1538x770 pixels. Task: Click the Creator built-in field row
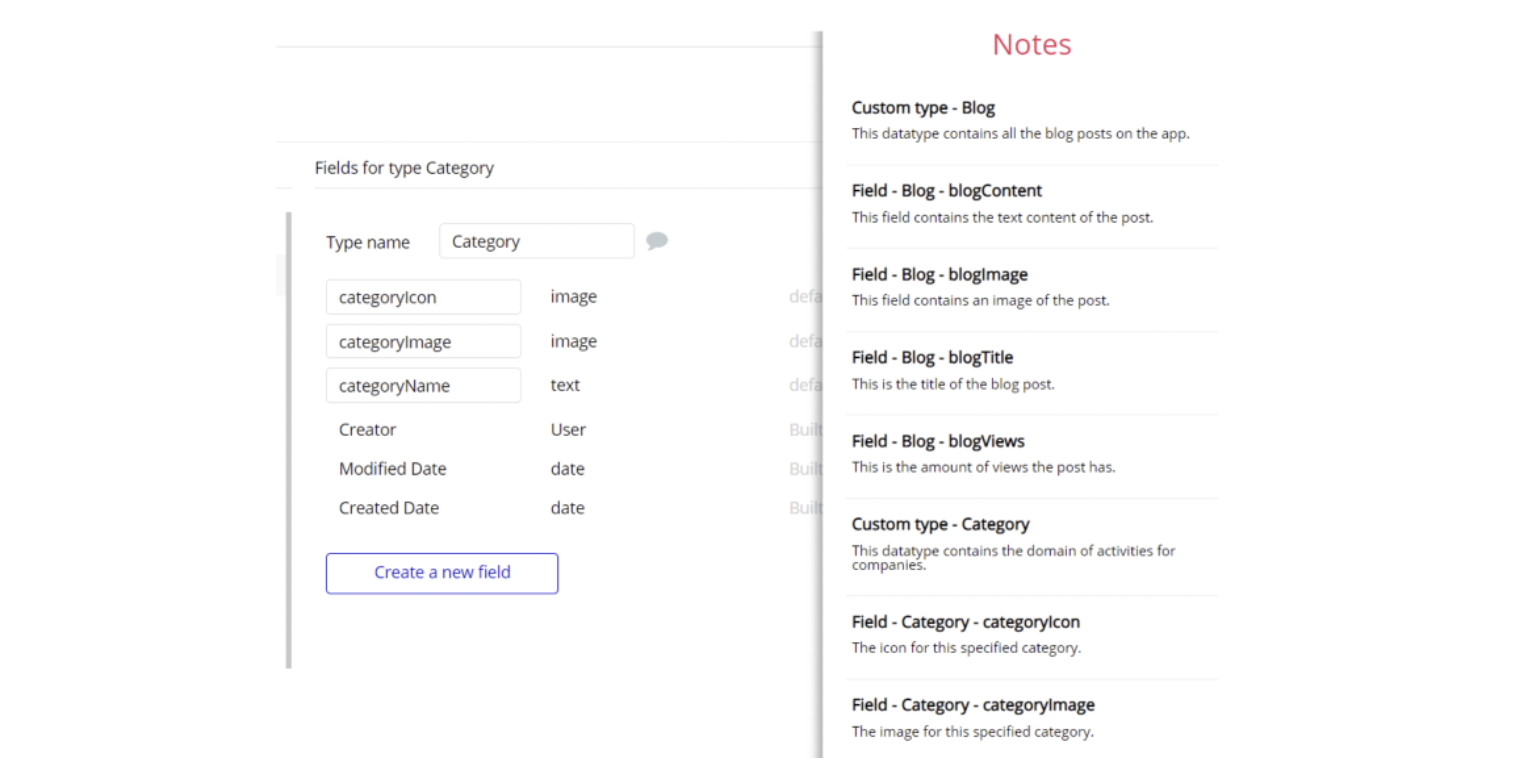click(x=367, y=430)
